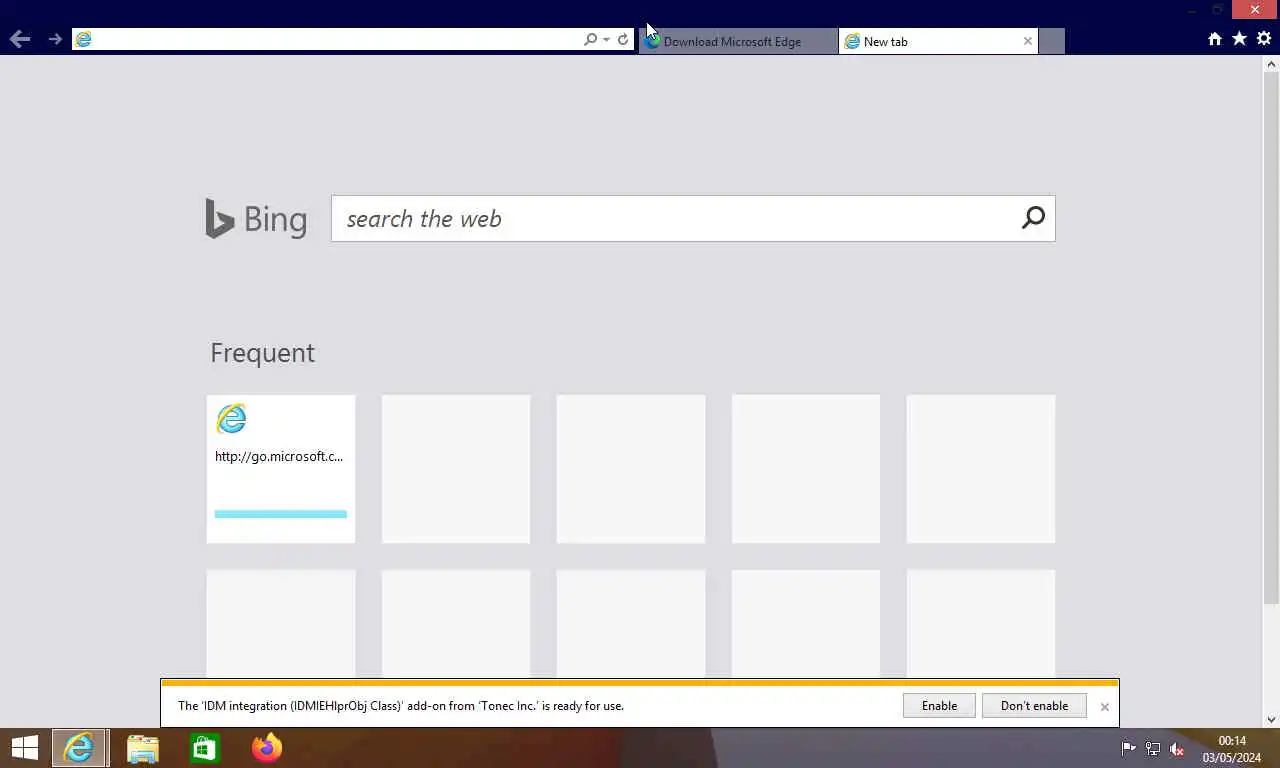Open the address bar autocomplete dropdown arrow
Viewport: 1280px width, 768px height.
(x=606, y=40)
